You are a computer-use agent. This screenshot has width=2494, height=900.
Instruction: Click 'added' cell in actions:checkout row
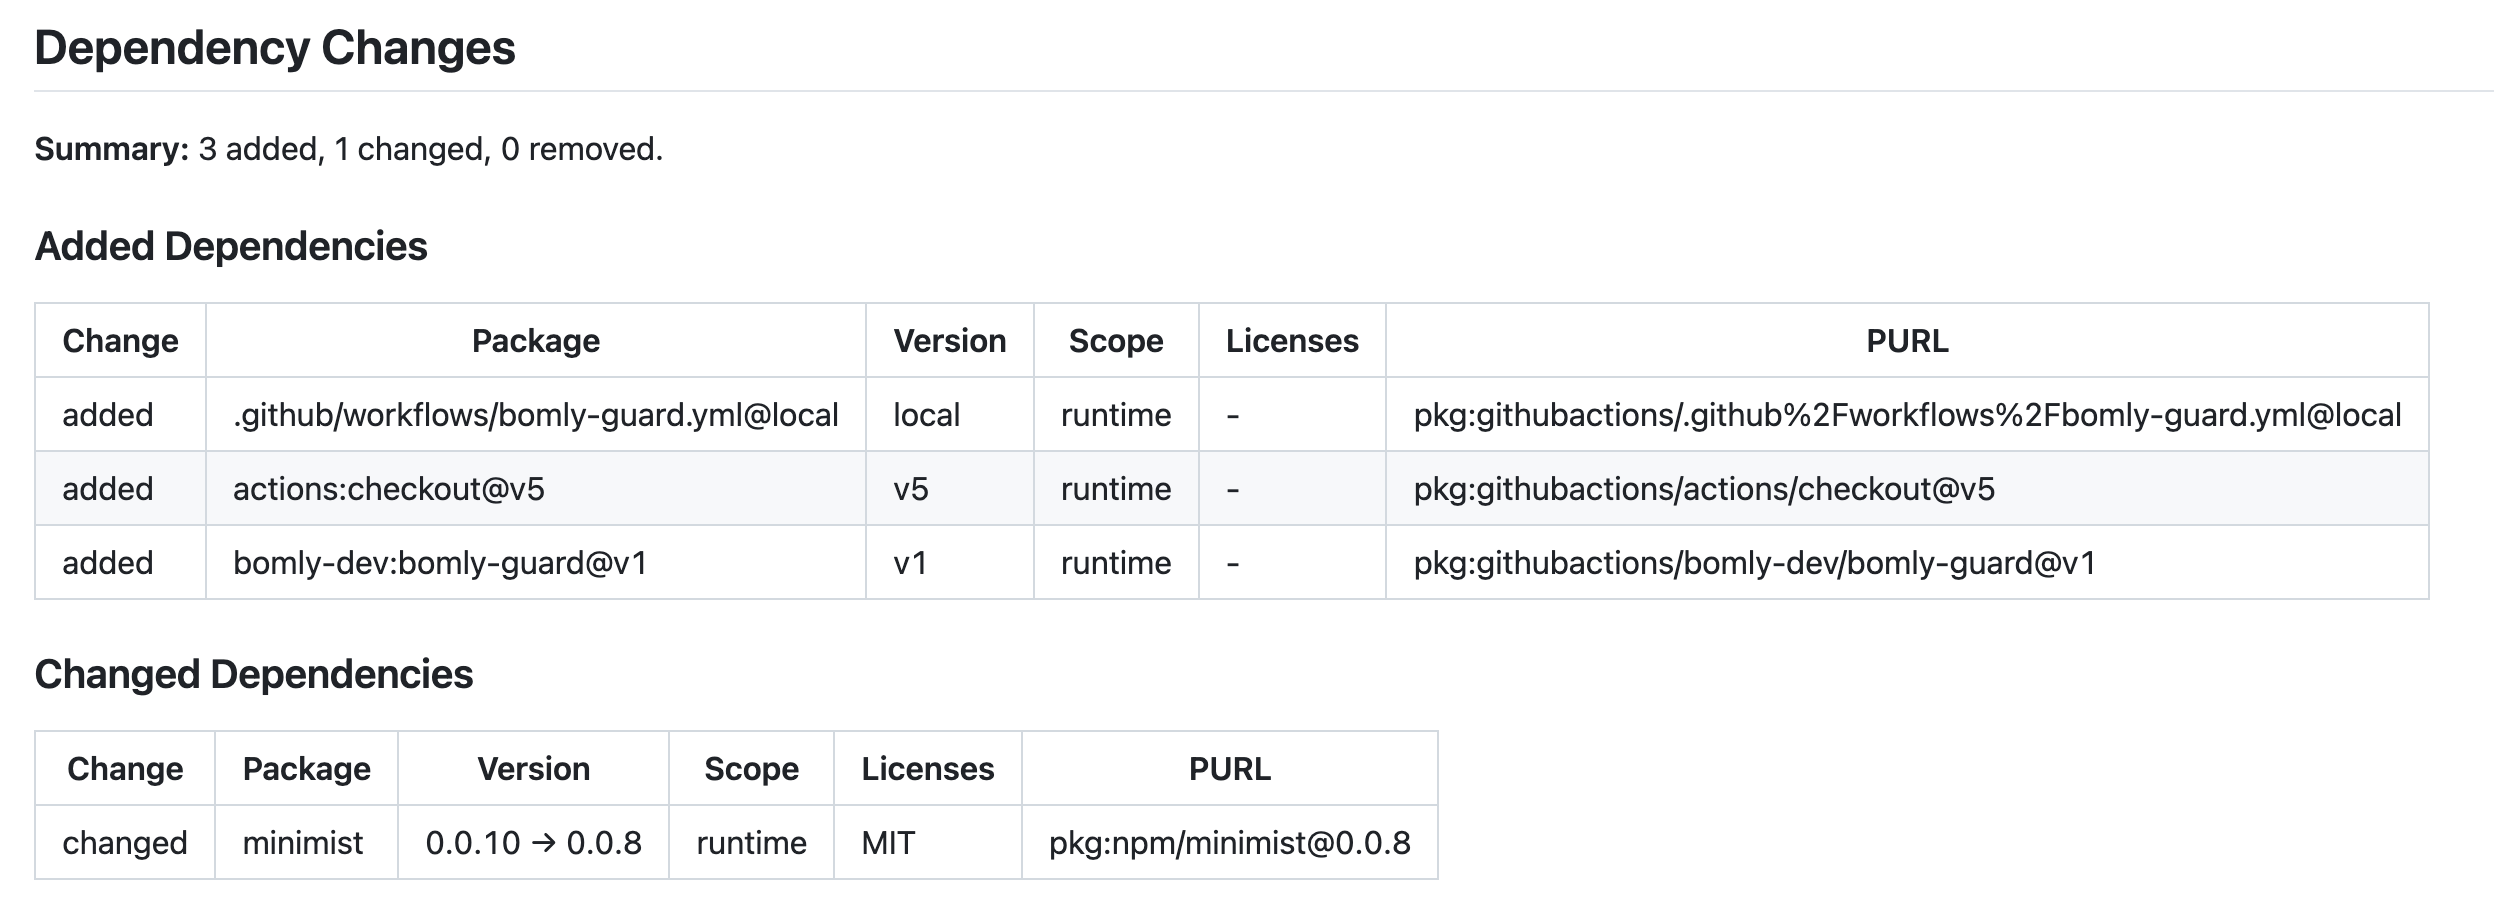click(x=121, y=489)
